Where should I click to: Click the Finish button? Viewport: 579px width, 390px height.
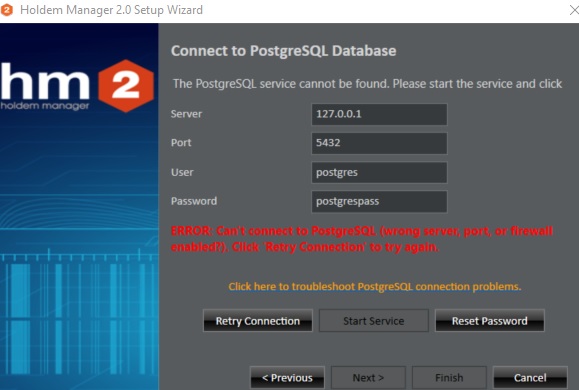pos(449,378)
